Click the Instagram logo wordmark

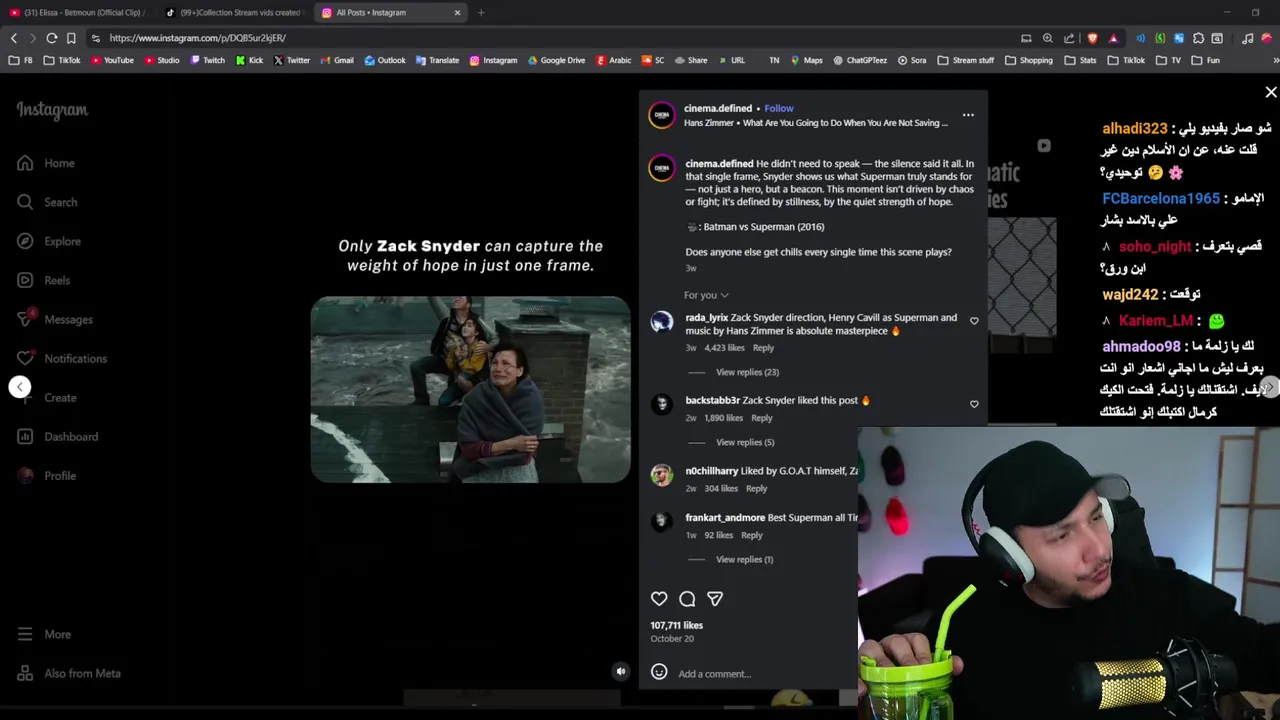52,110
